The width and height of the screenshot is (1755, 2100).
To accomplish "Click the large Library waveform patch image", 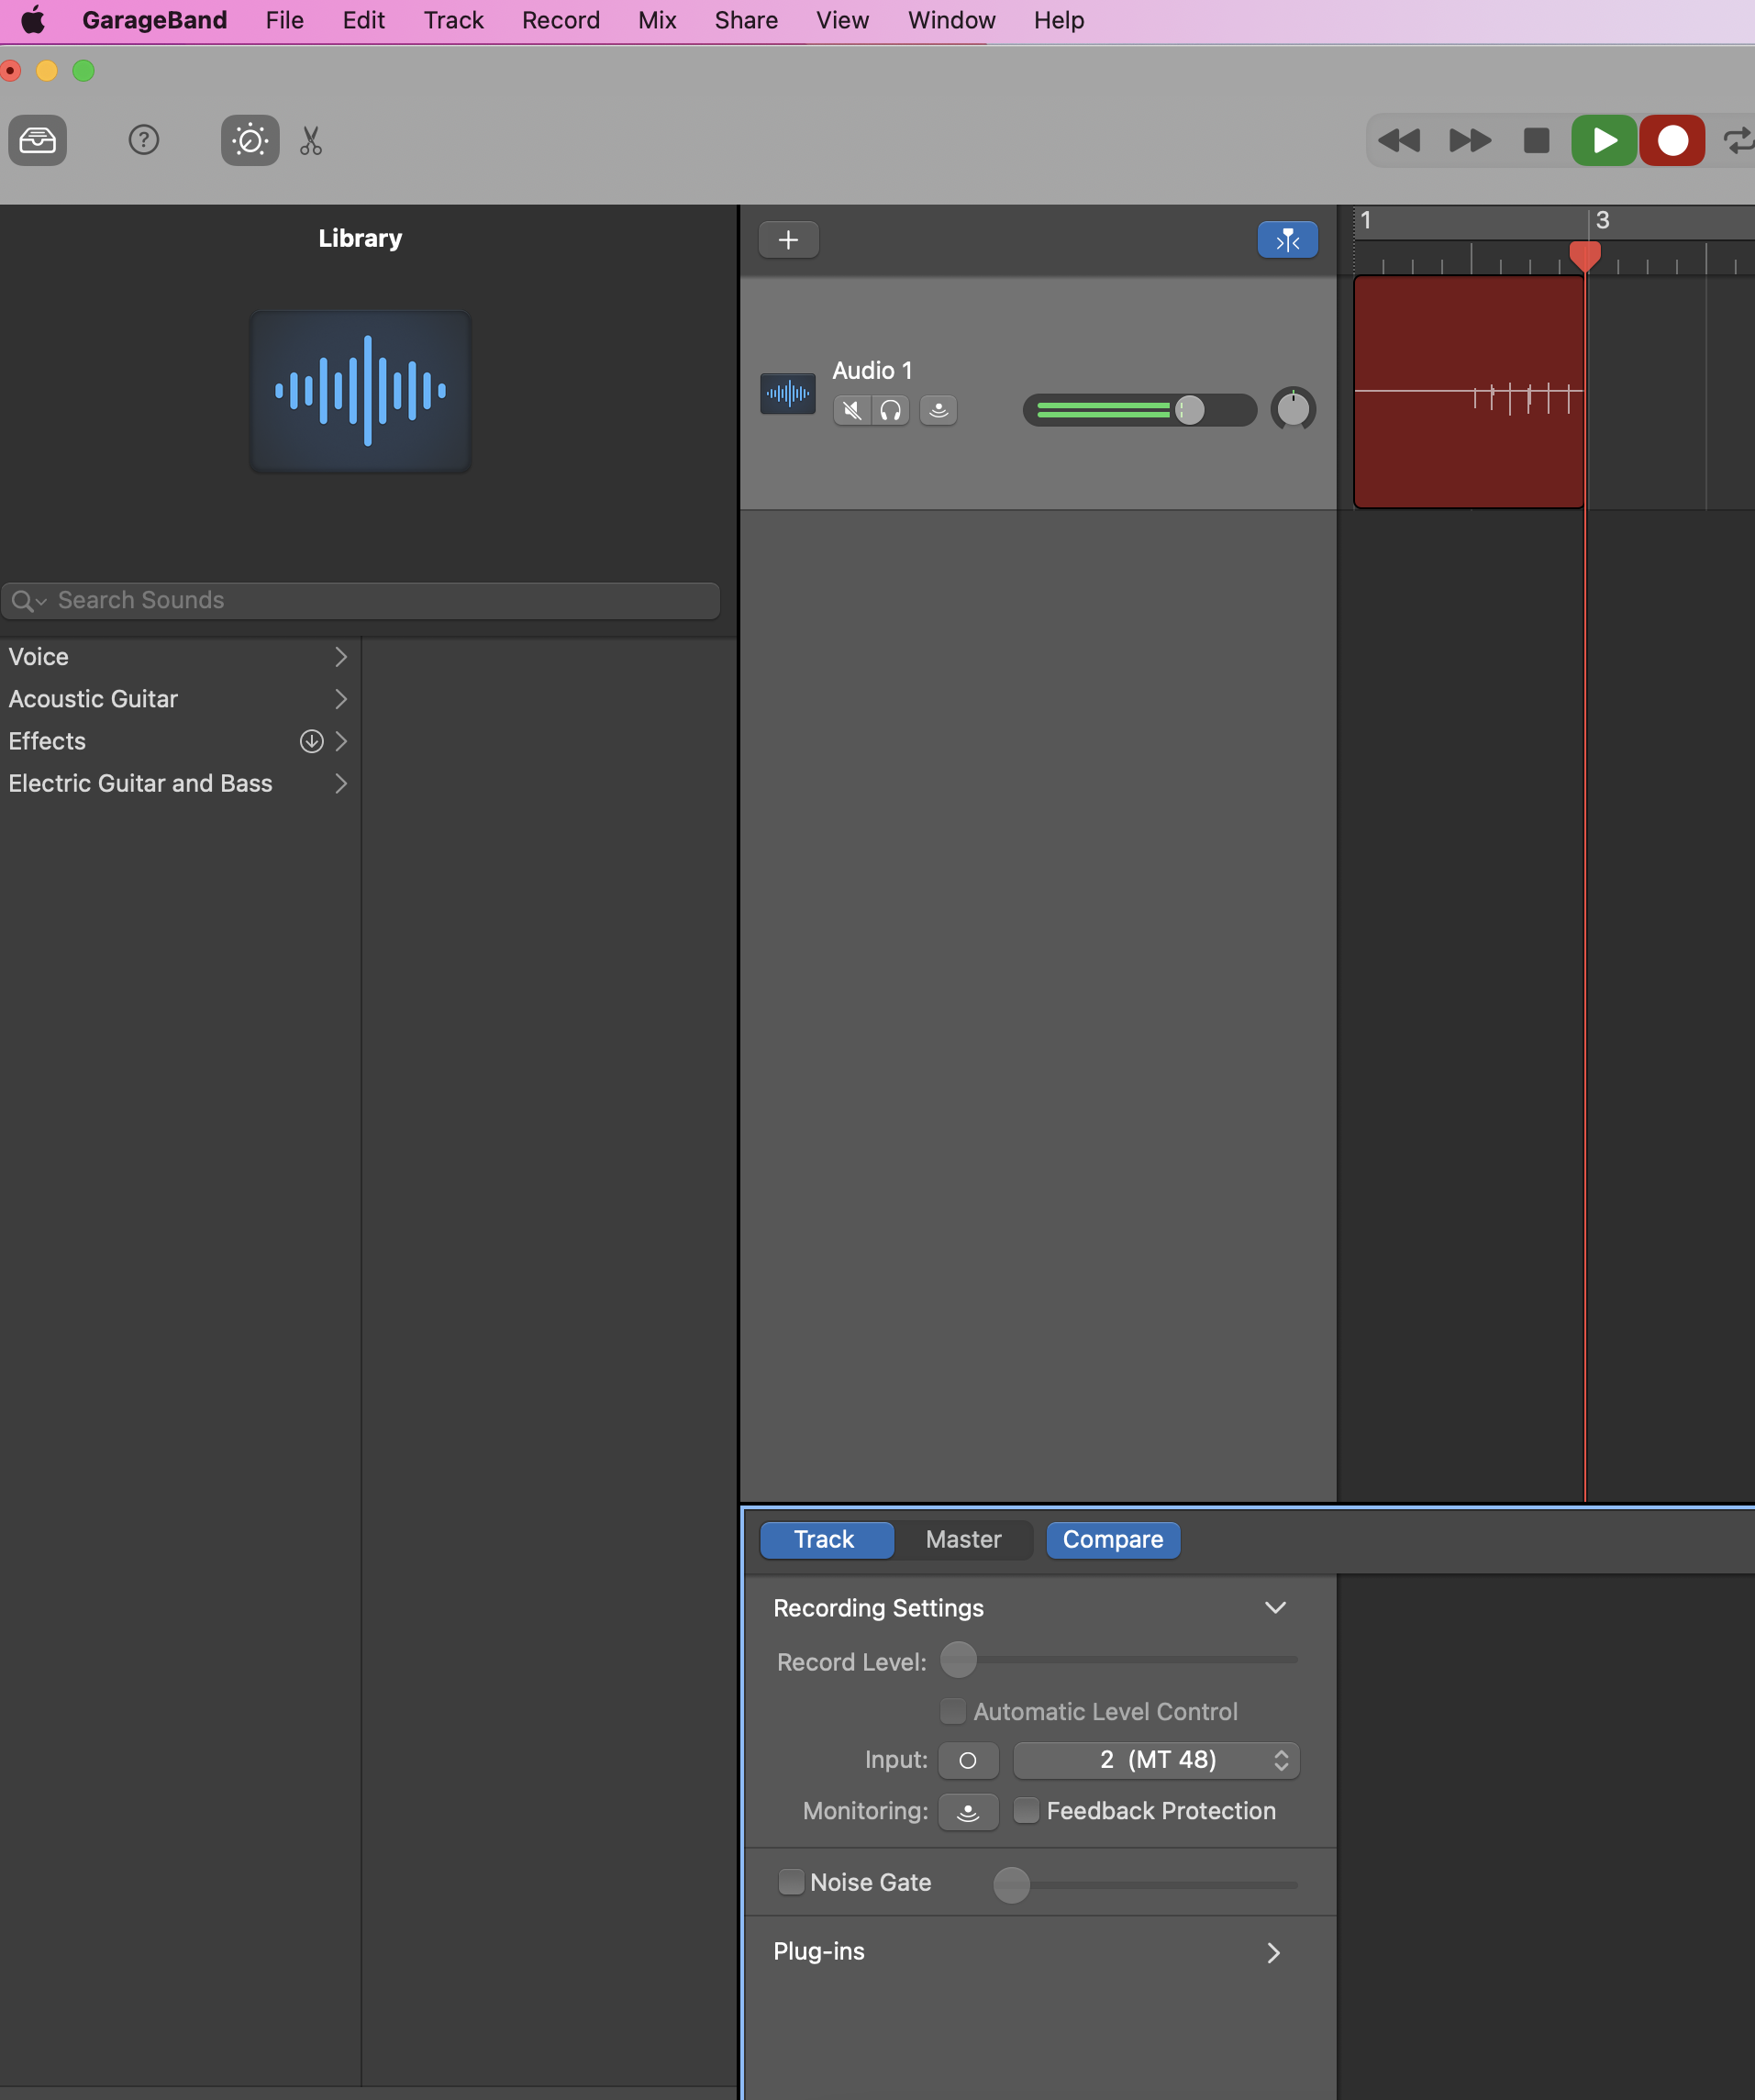I will [x=360, y=391].
